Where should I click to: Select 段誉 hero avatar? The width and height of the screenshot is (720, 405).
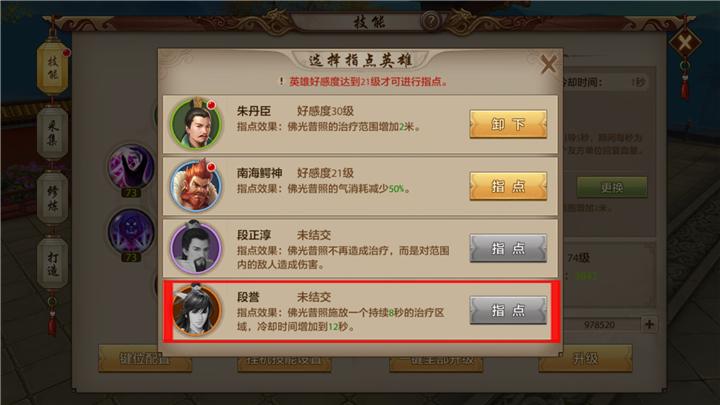coord(196,310)
